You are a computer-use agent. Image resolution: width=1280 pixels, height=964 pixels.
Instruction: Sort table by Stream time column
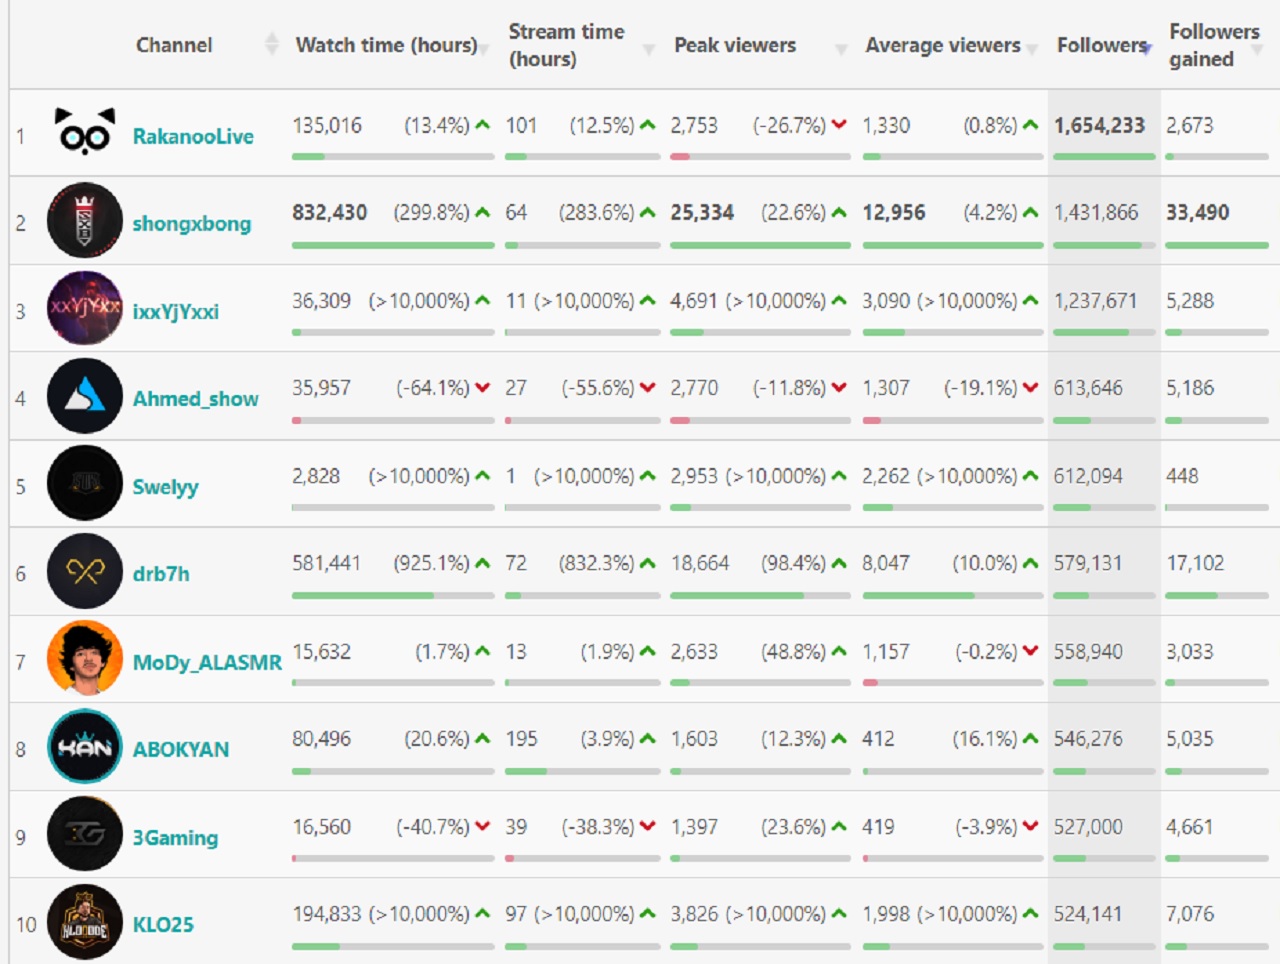coord(566,45)
